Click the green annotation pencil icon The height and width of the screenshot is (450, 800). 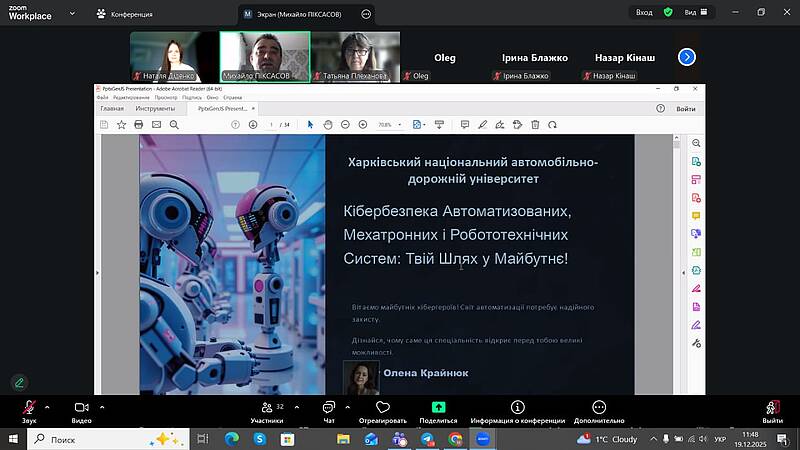pyautogui.click(x=19, y=382)
